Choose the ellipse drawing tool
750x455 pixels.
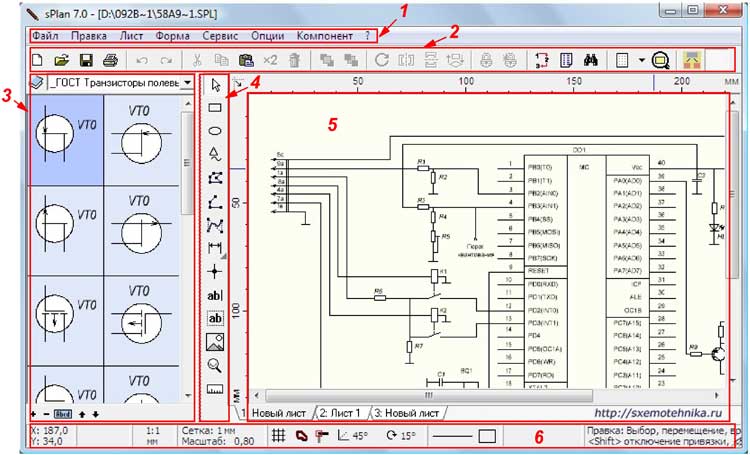click(214, 130)
